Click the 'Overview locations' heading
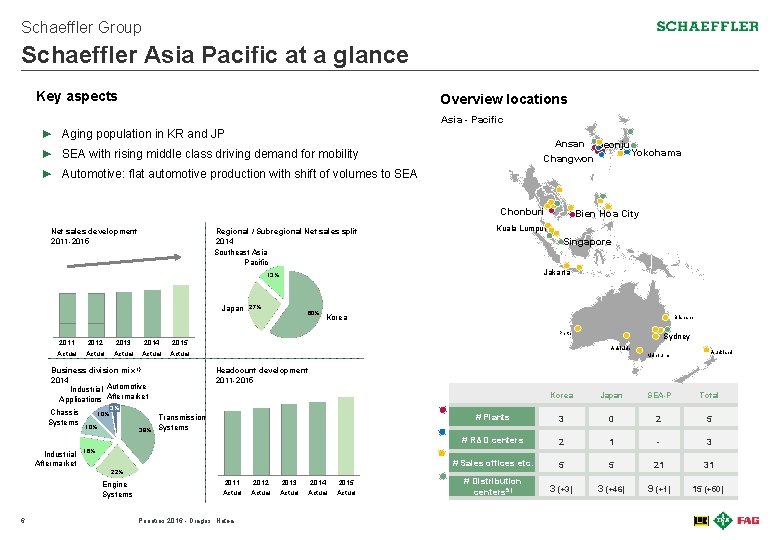Viewport: 780px width, 540px height. click(x=503, y=99)
